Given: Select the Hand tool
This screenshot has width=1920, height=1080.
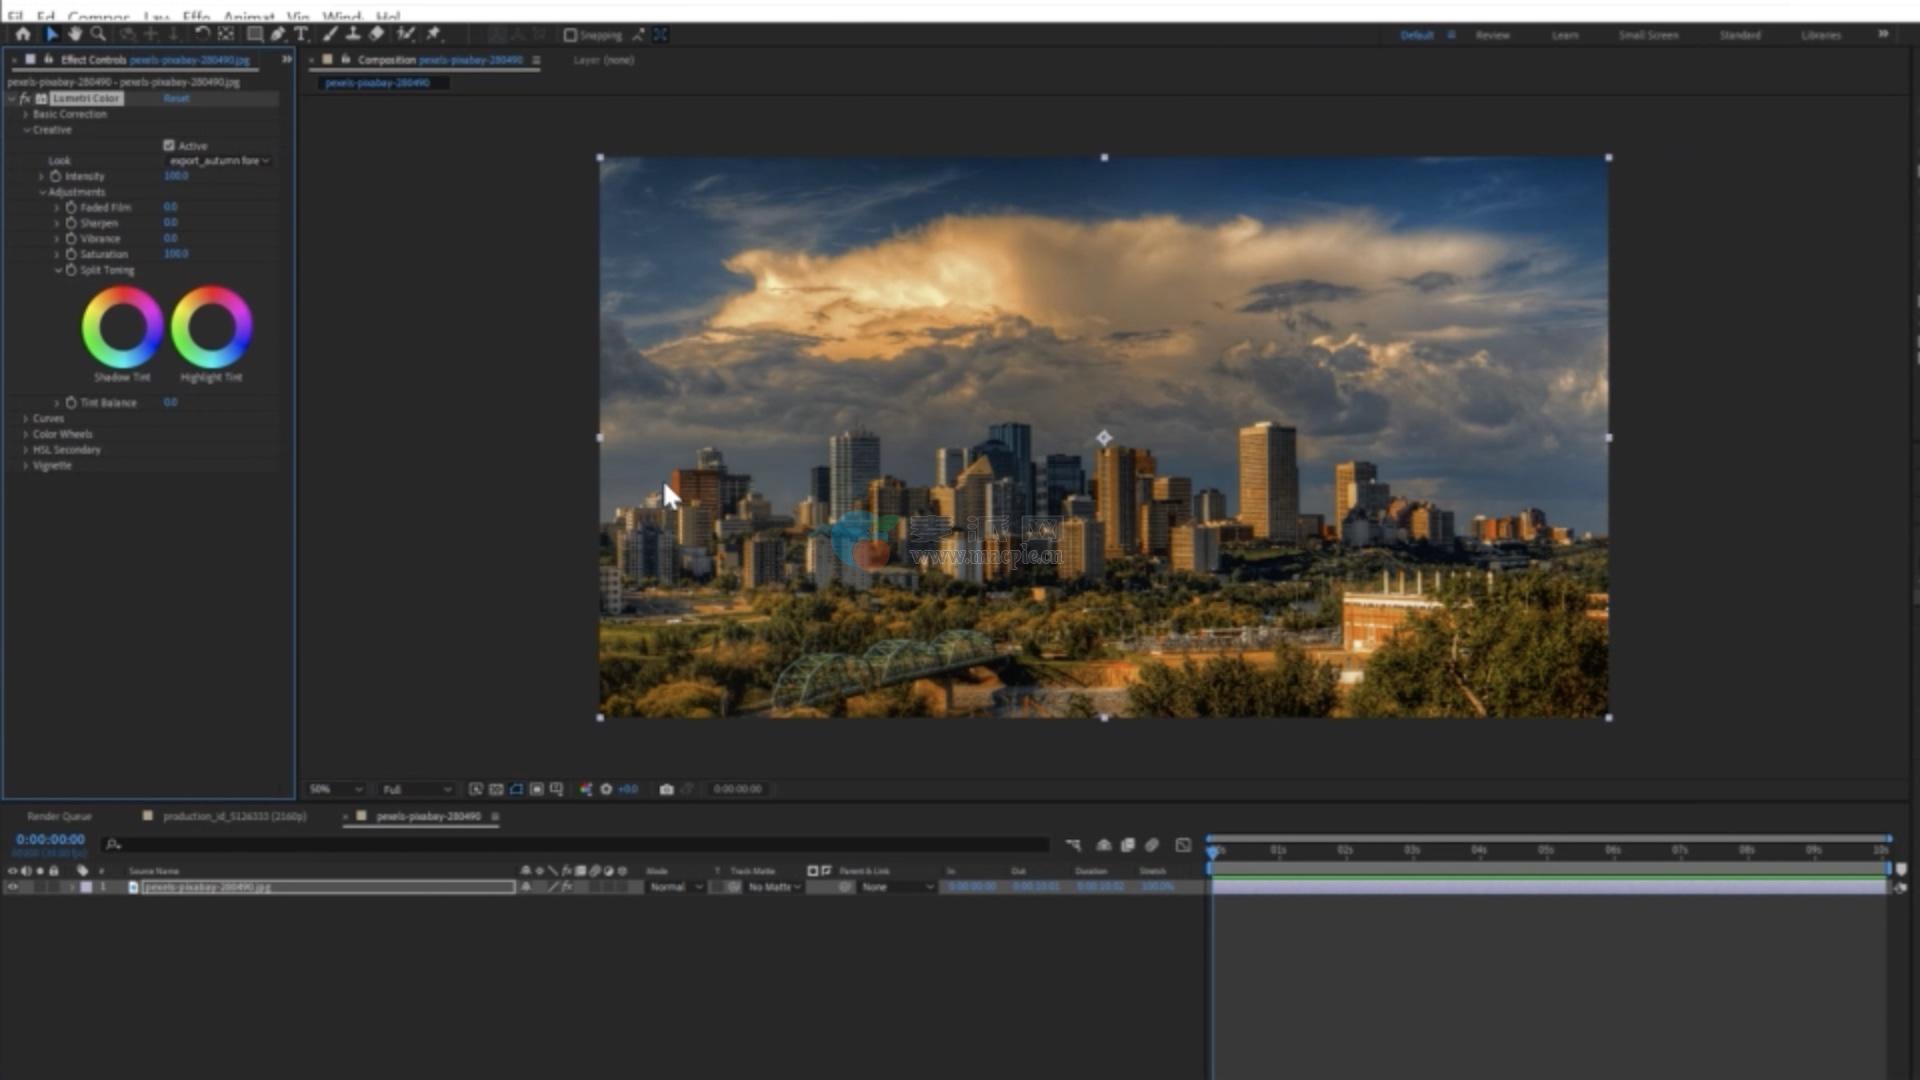Looking at the screenshot, I should [75, 34].
